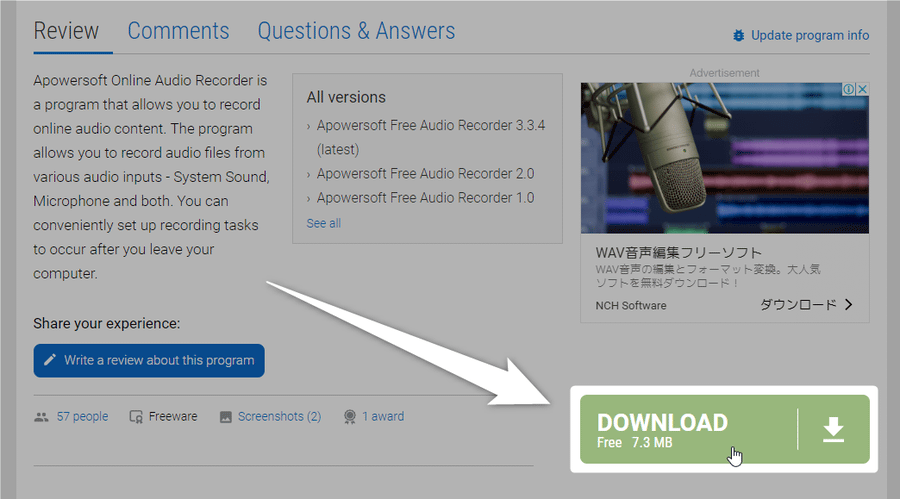Screen dimensions: 900x499
Task: Click the download arrow icon
Action: coord(833,430)
